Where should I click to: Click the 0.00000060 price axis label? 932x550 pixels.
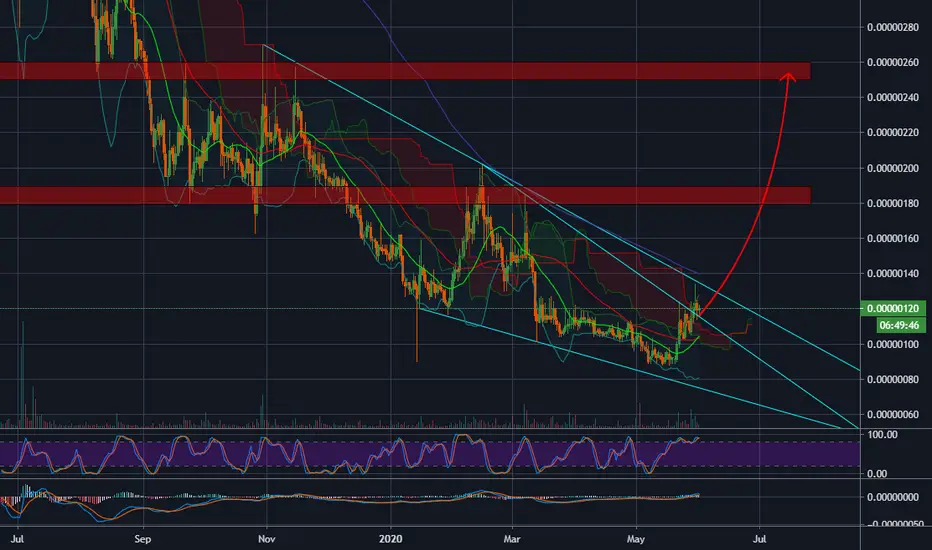tap(892, 414)
